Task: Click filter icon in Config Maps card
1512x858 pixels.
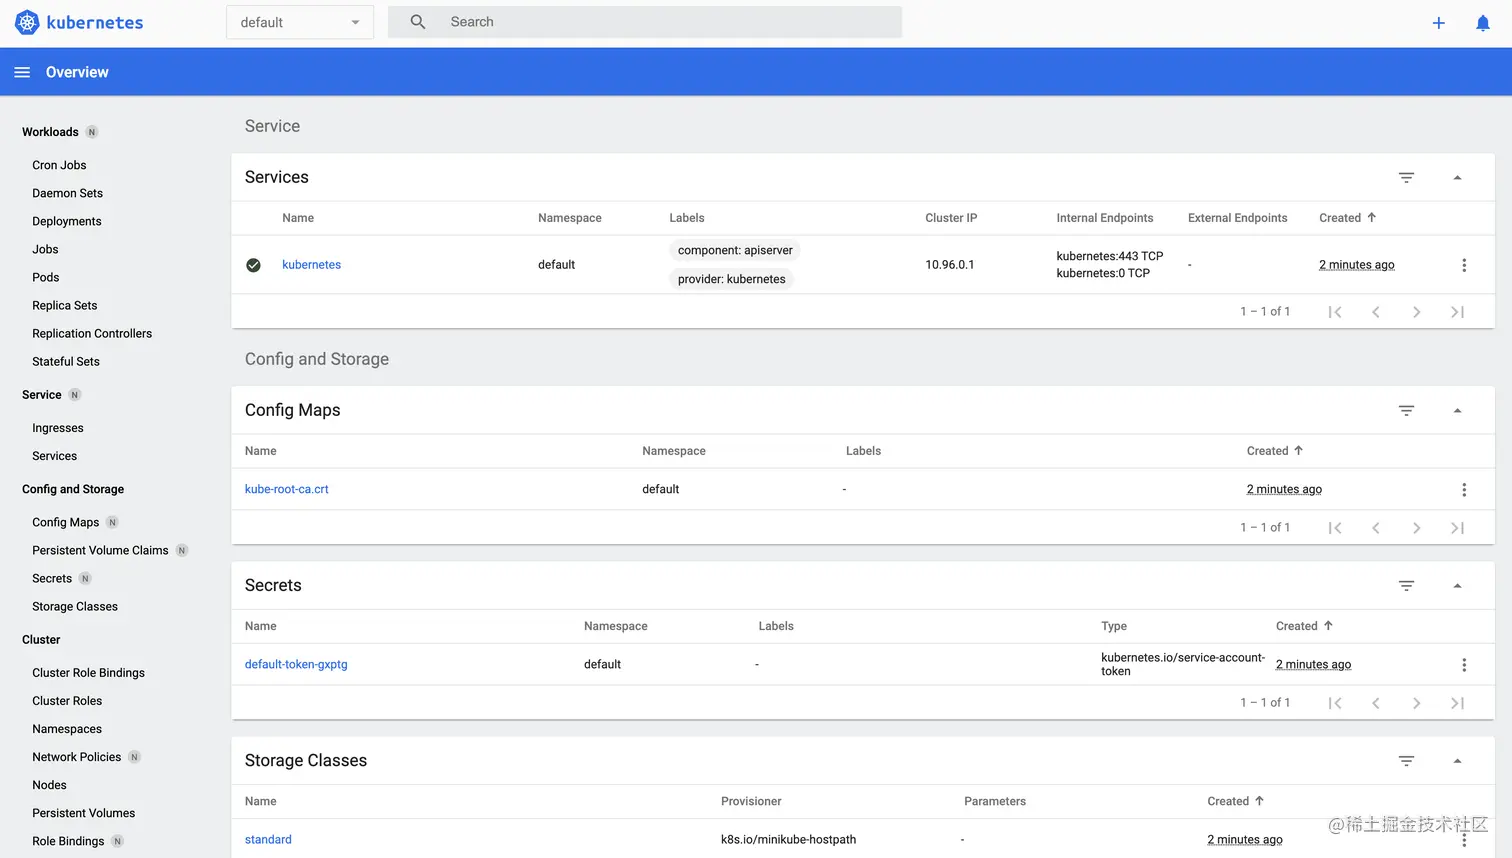Action: click(1406, 410)
